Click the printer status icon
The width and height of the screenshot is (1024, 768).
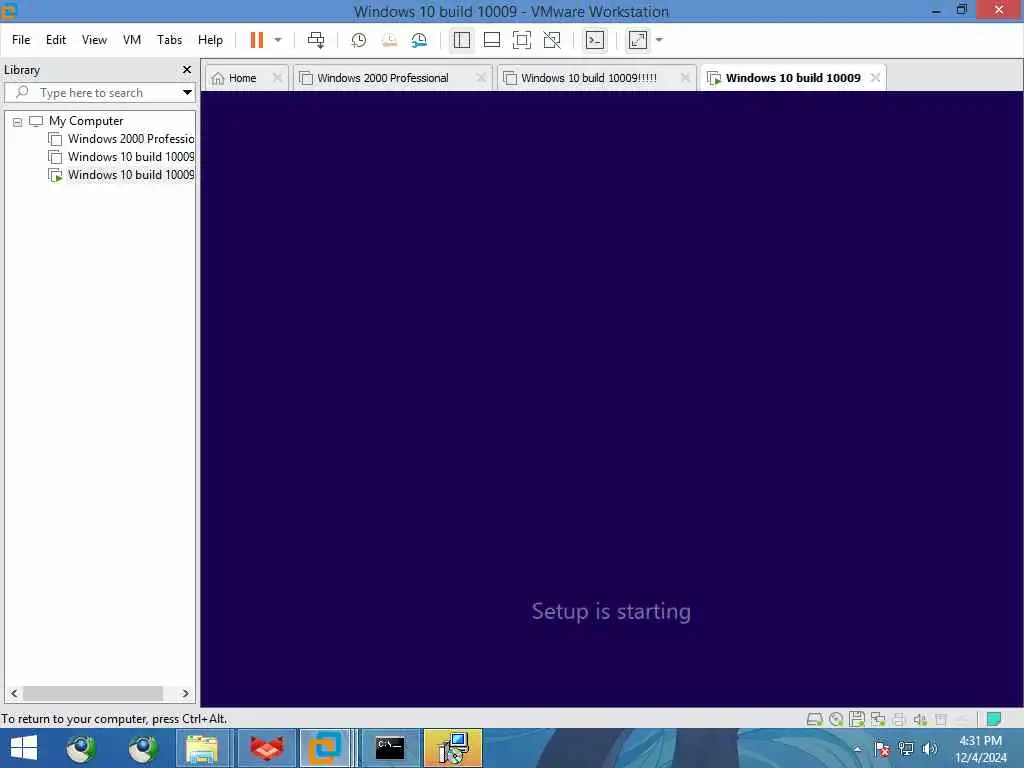[899, 720]
